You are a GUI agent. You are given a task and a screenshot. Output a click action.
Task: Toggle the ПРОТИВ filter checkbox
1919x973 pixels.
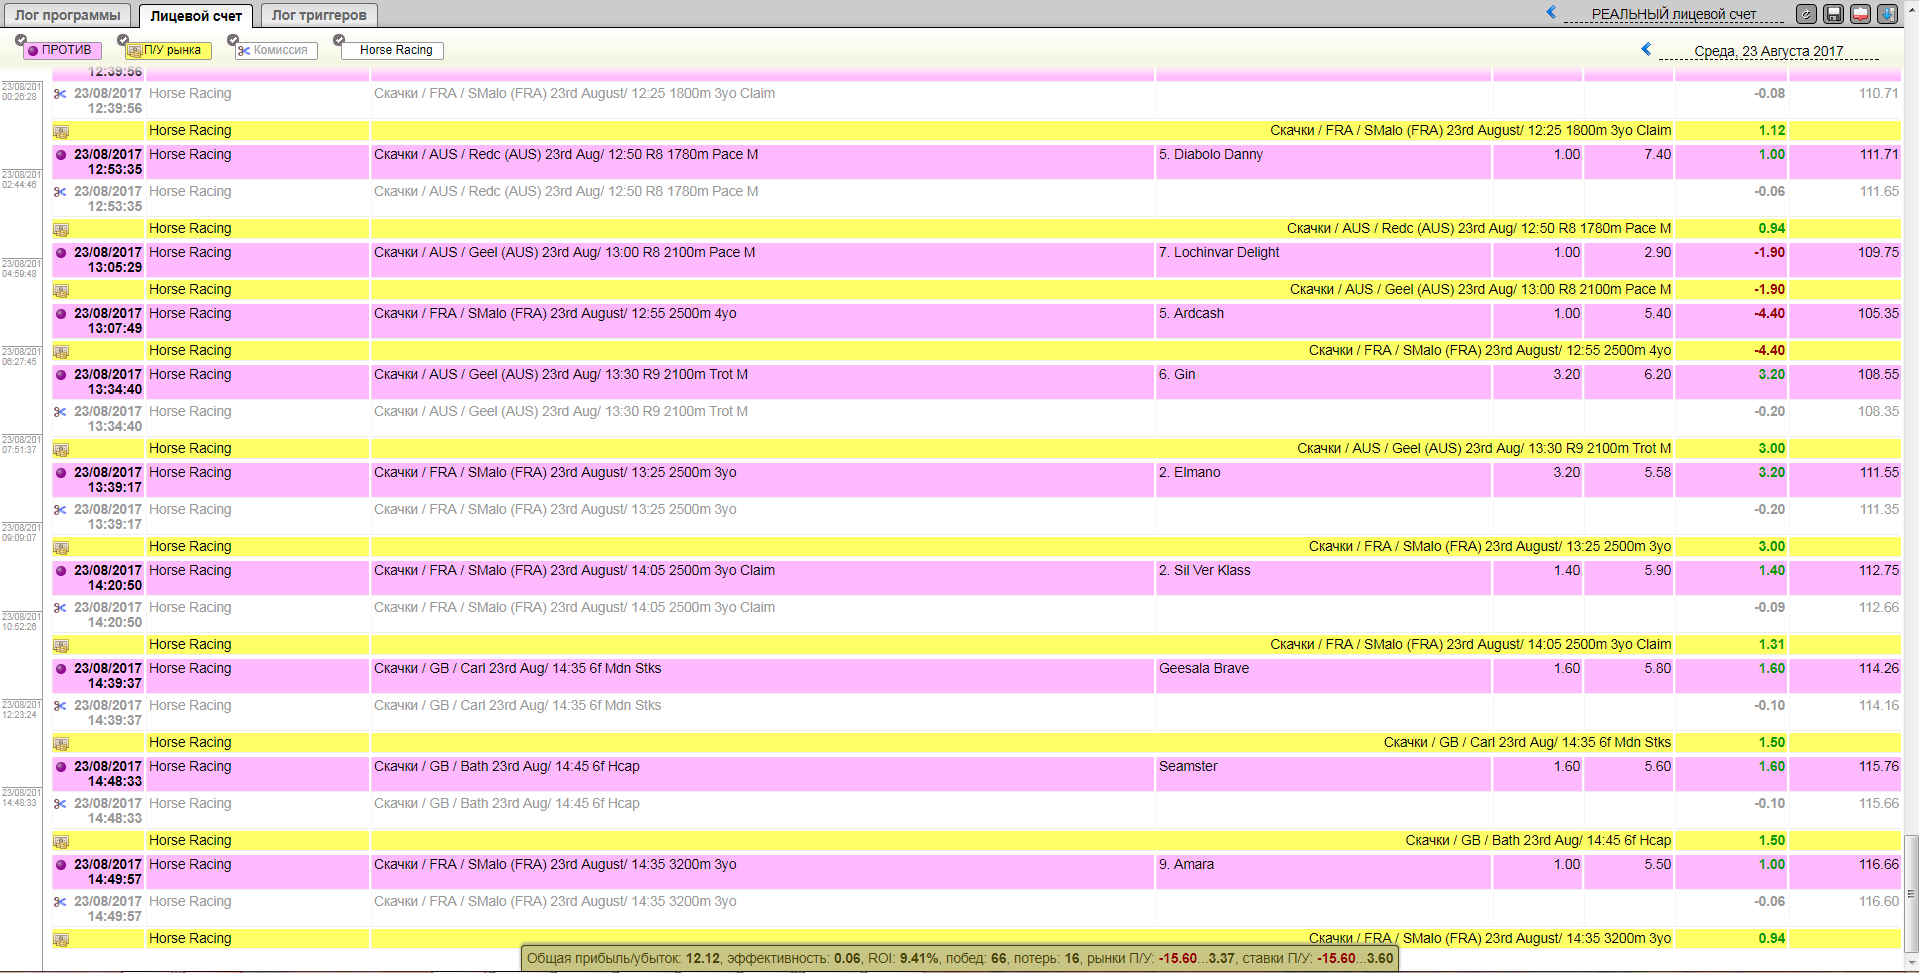point(21,40)
